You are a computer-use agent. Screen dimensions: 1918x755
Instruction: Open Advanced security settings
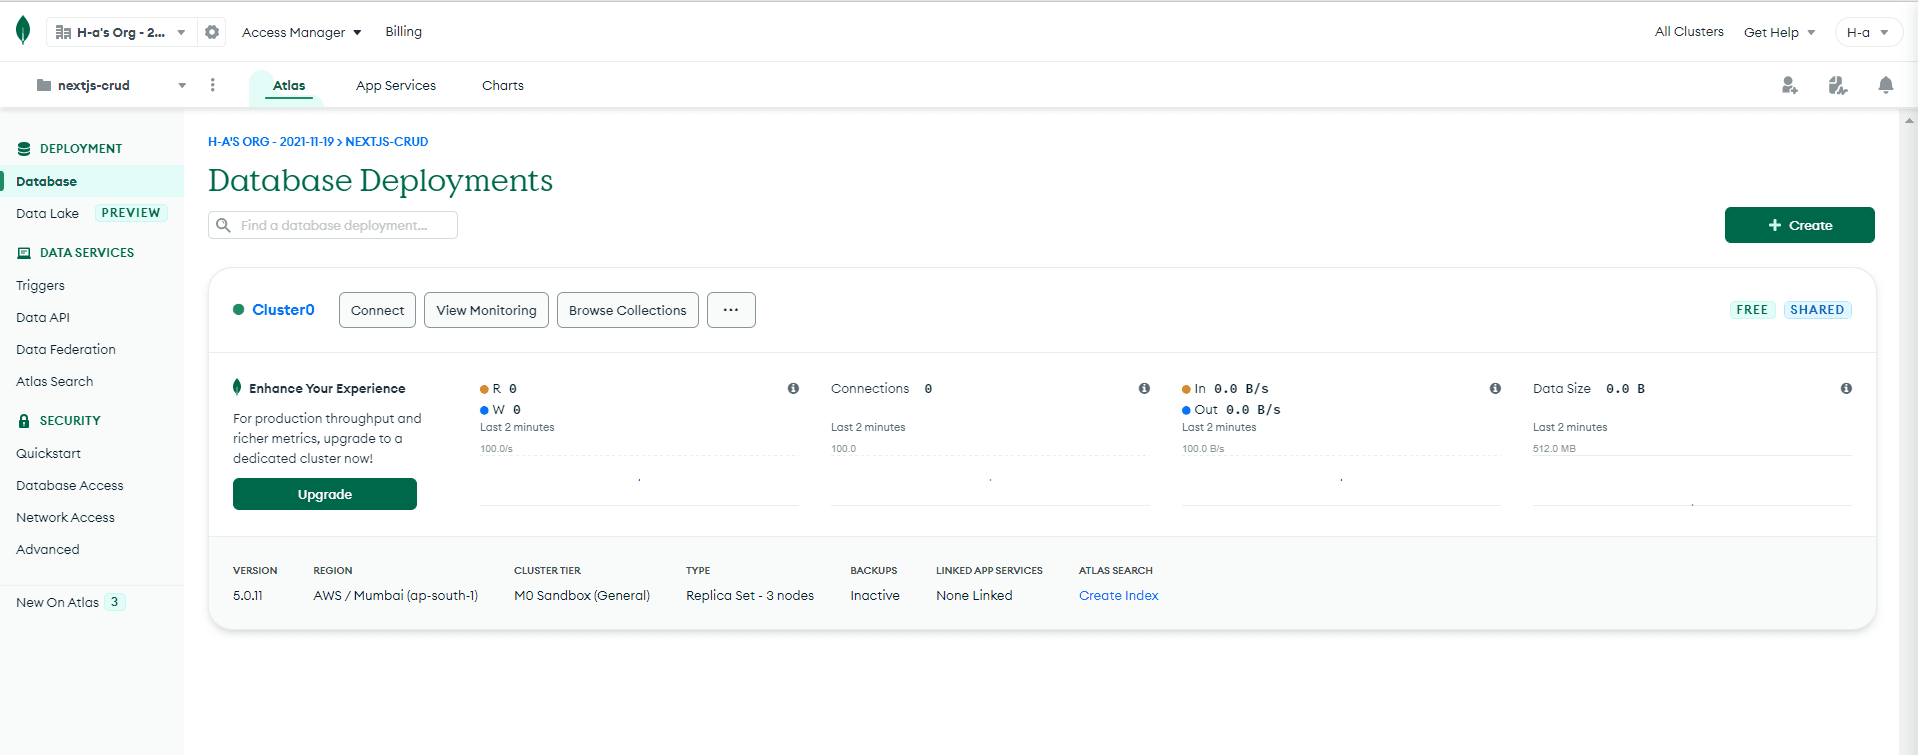click(x=48, y=549)
